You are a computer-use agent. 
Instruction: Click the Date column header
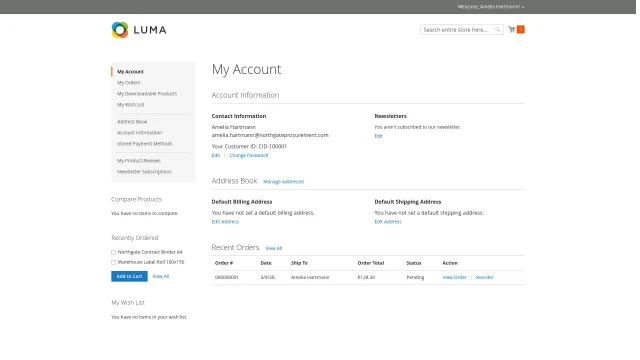[x=266, y=263]
